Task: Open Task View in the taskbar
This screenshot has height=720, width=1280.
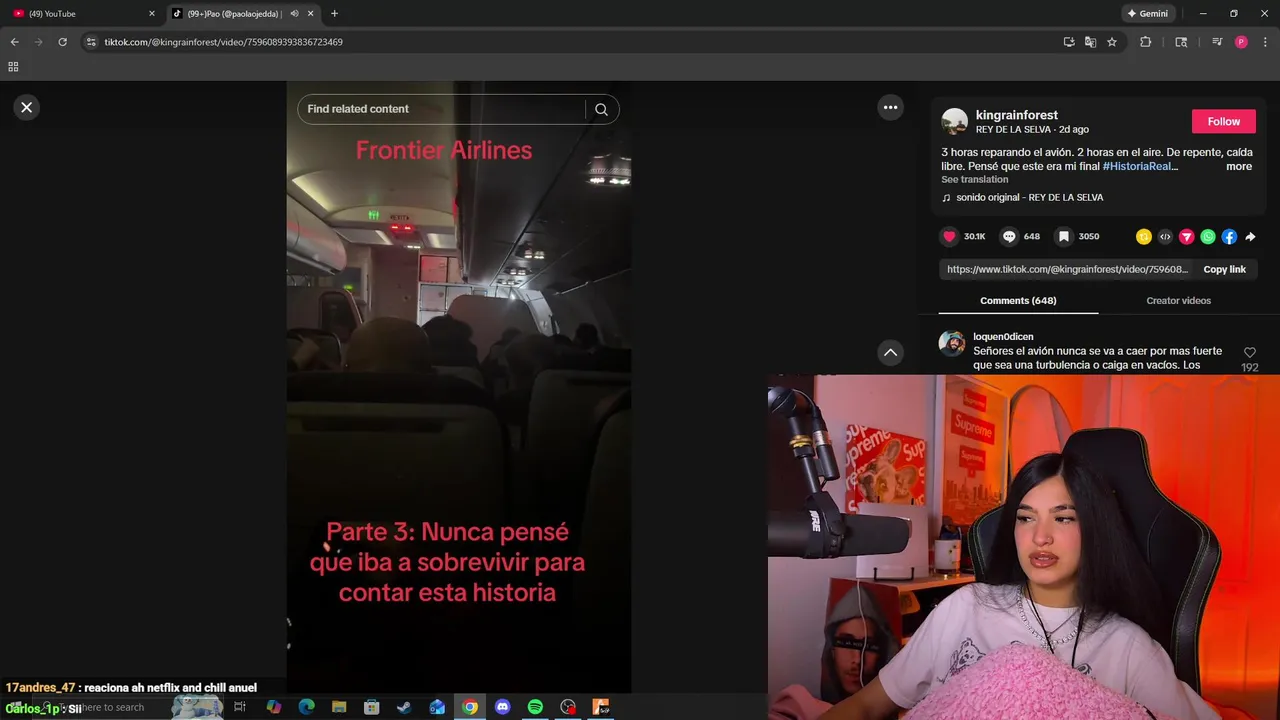Action: pyautogui.click(x=240, y=707)
